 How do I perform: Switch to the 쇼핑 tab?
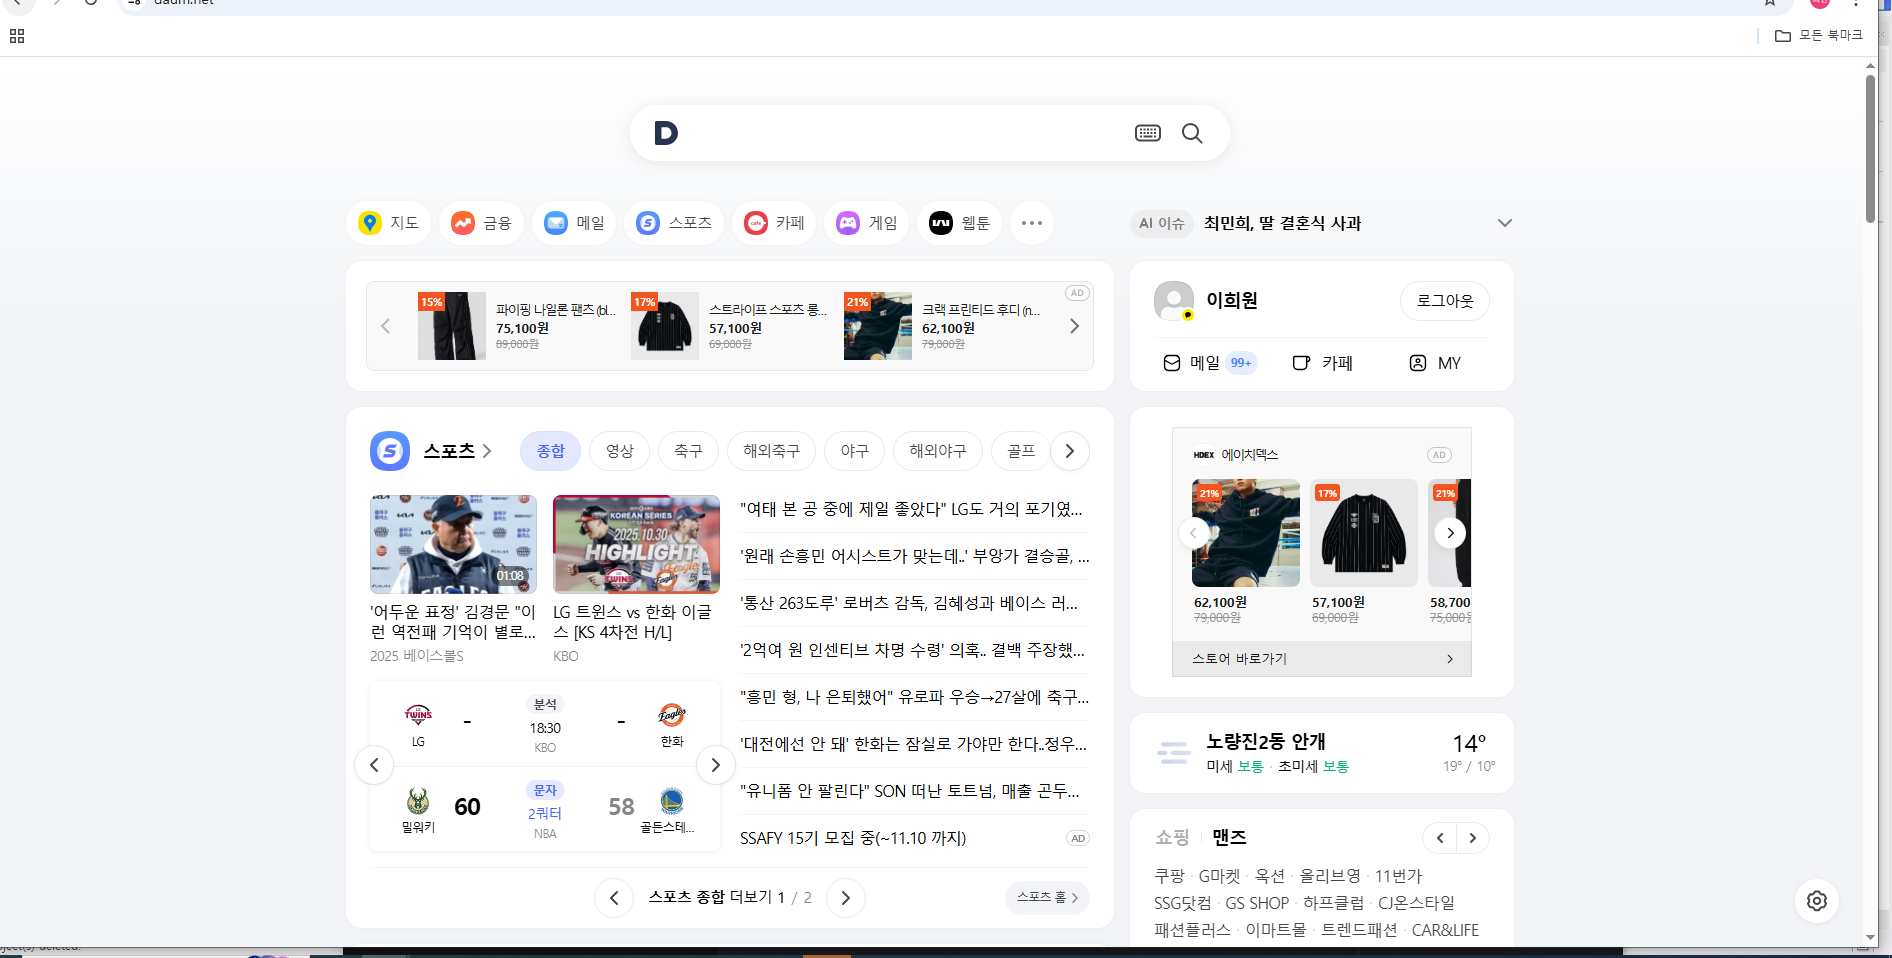(1172, 837)
